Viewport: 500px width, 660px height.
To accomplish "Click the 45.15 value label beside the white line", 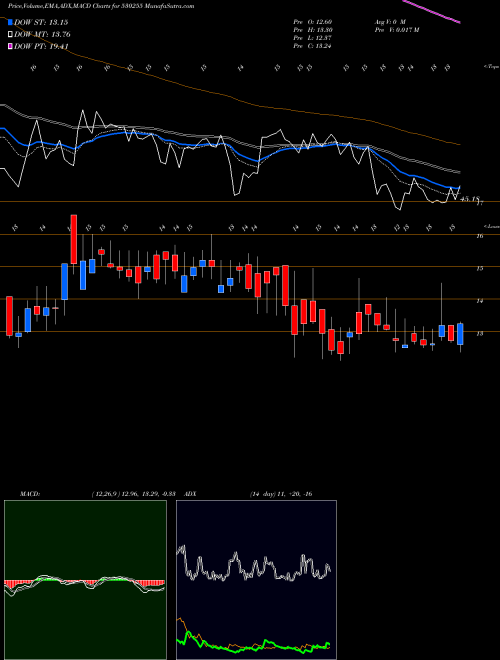I will coord(470,198).
